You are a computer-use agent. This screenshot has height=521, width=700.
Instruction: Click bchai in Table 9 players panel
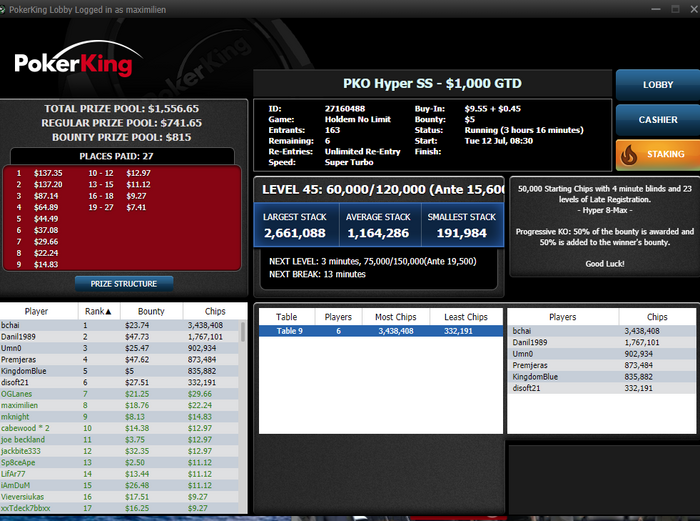(602, 331)
